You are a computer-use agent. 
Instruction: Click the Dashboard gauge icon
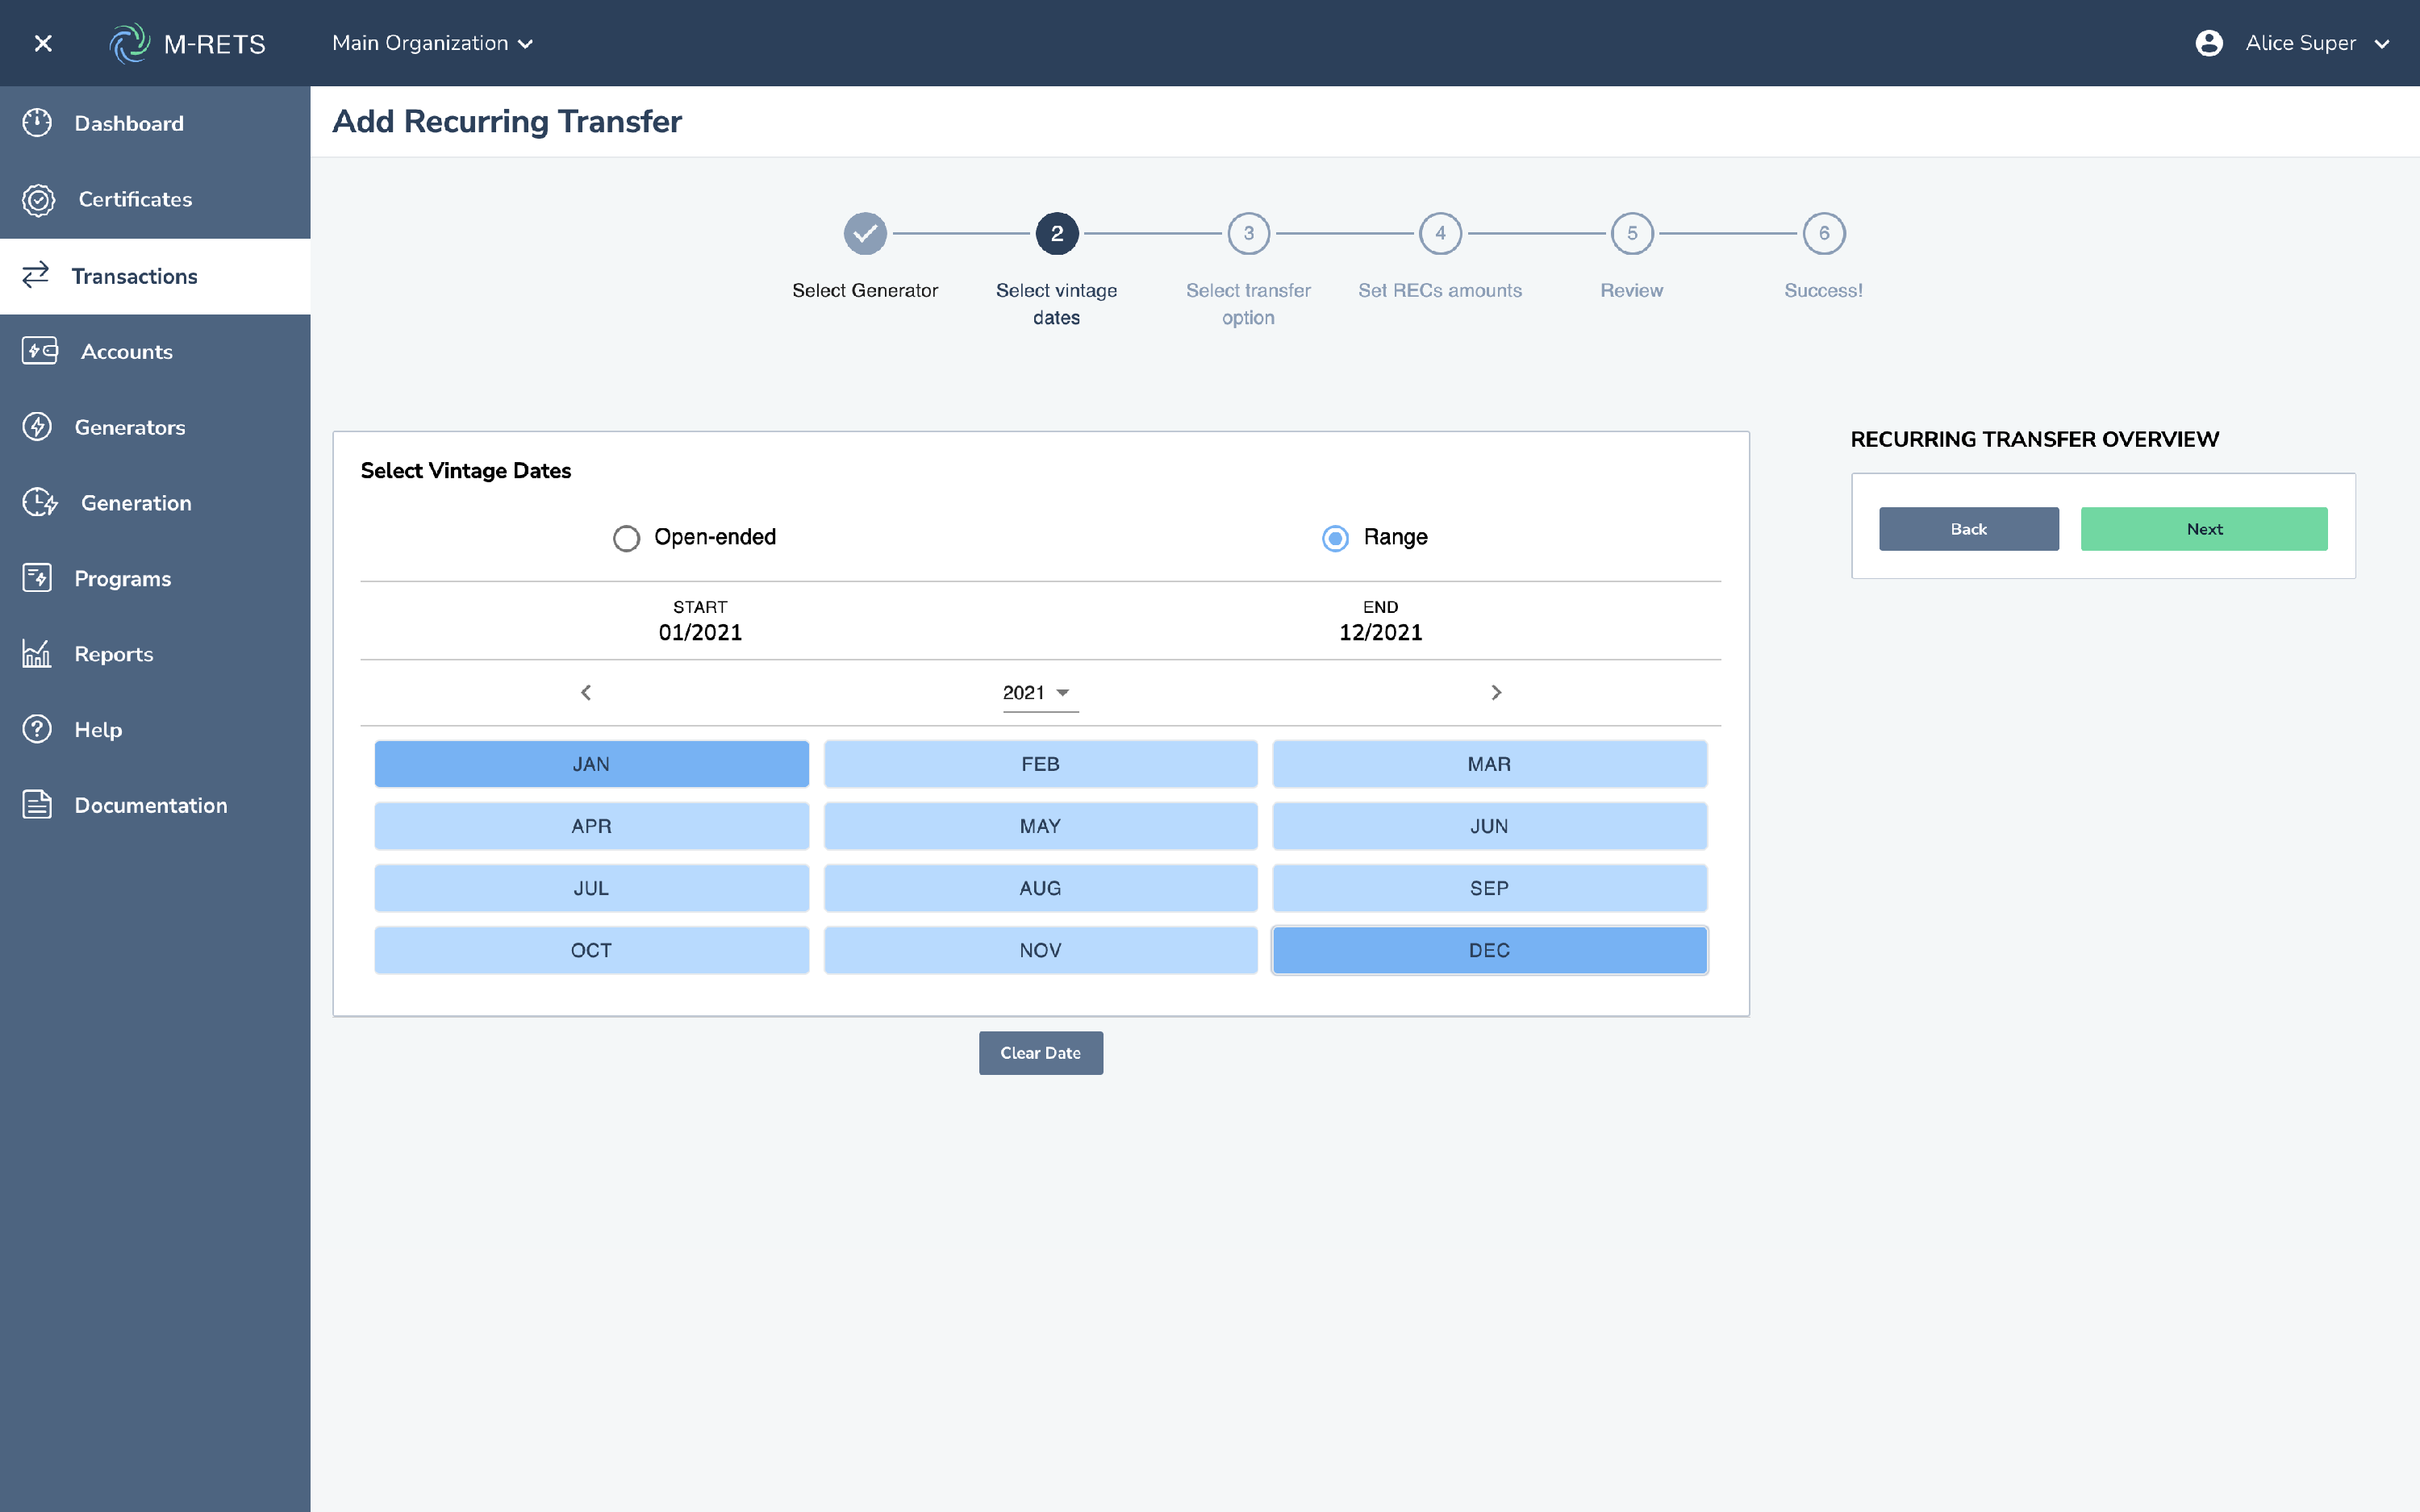(37, 123)
